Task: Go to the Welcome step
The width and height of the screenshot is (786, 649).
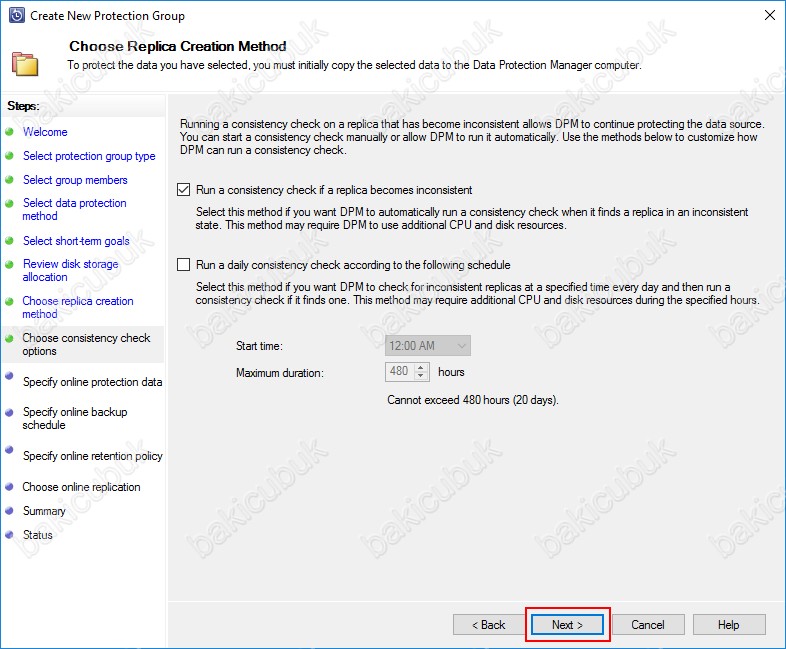Action: tap(45, 132)
